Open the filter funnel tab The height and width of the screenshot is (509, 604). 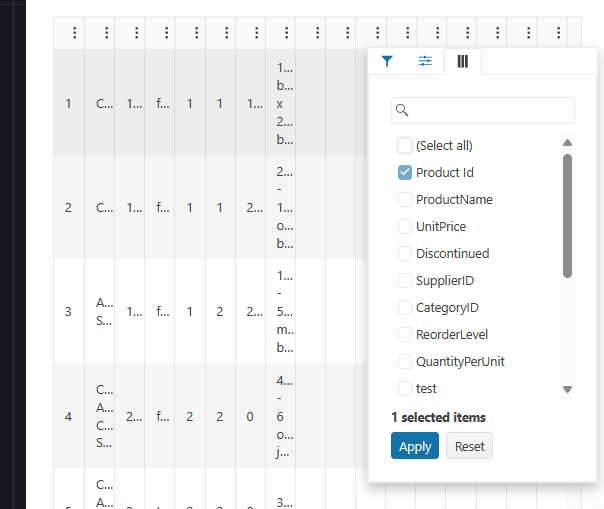tap(387, 61)
